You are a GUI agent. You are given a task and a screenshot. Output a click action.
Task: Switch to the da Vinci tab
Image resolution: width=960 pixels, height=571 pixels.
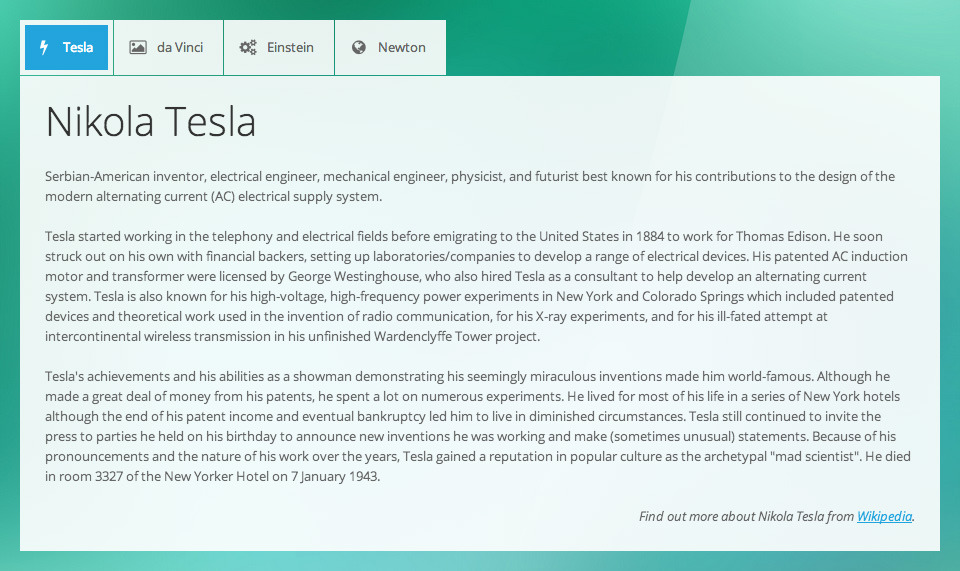click(168, 48)
